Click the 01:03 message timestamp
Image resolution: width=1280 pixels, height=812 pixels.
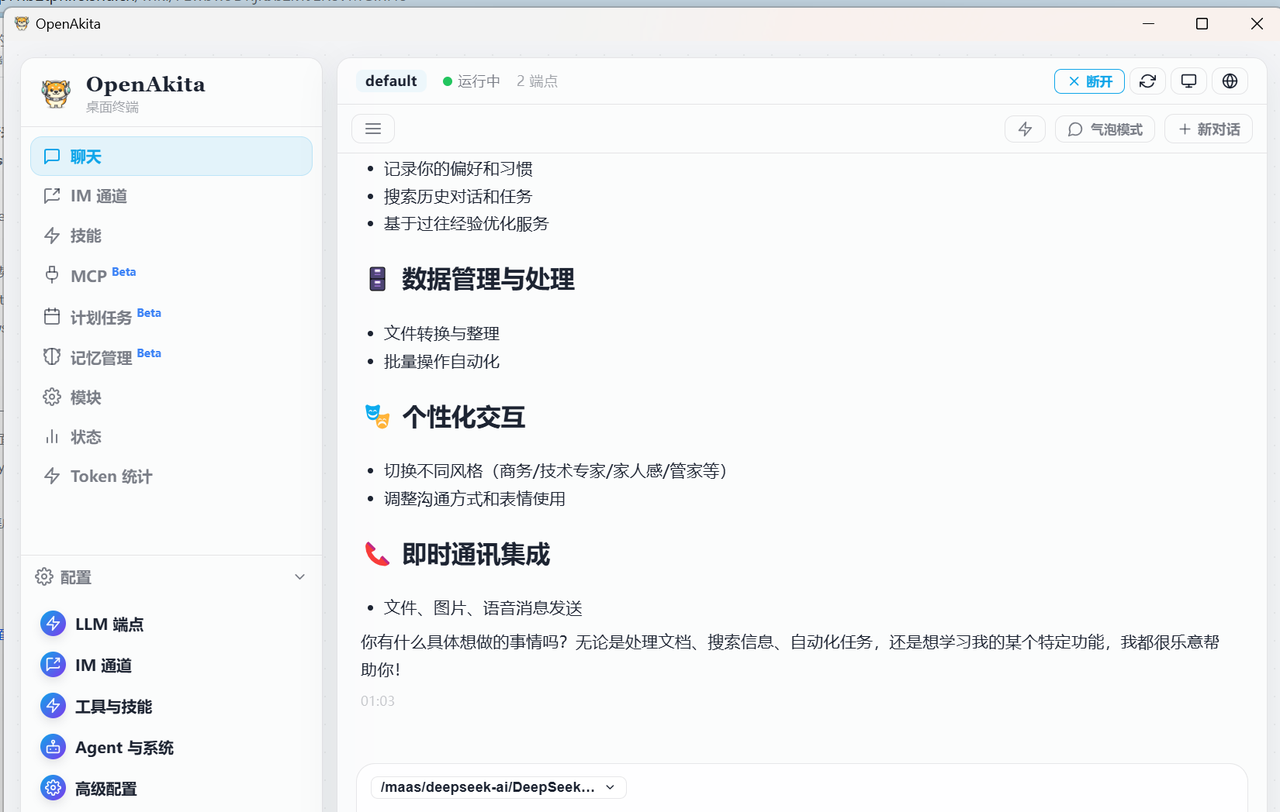[x=378, y=701]
